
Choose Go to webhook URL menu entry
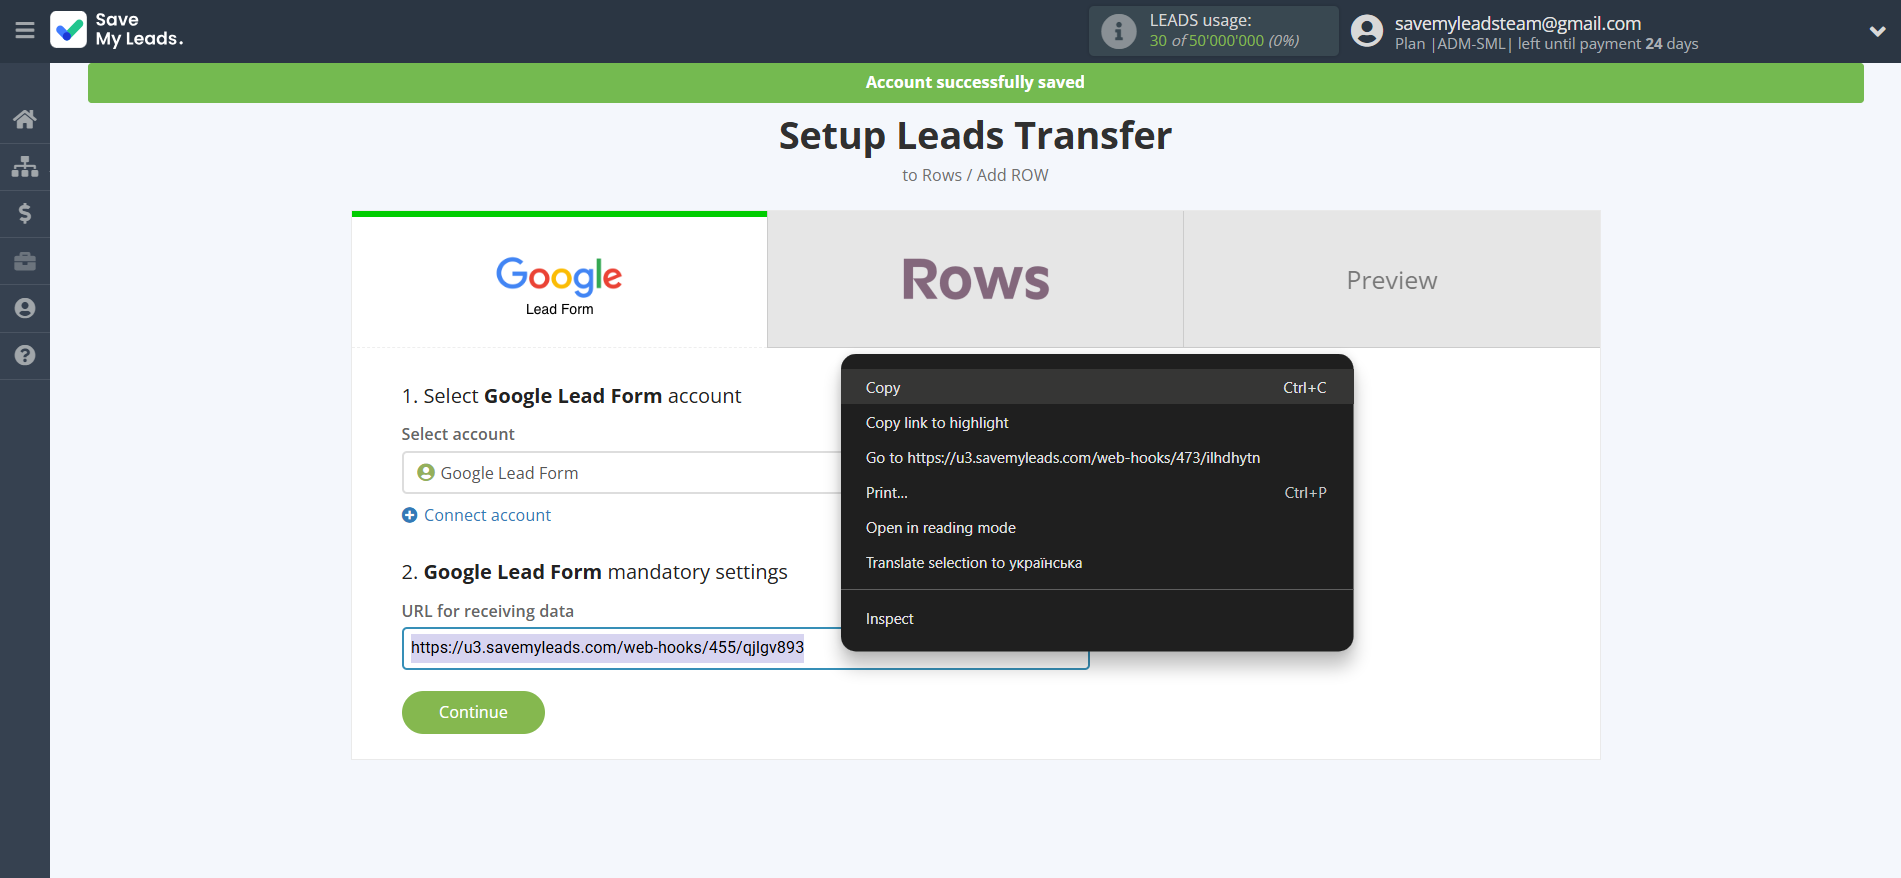pyautogui.click(x=1096, y=457)
